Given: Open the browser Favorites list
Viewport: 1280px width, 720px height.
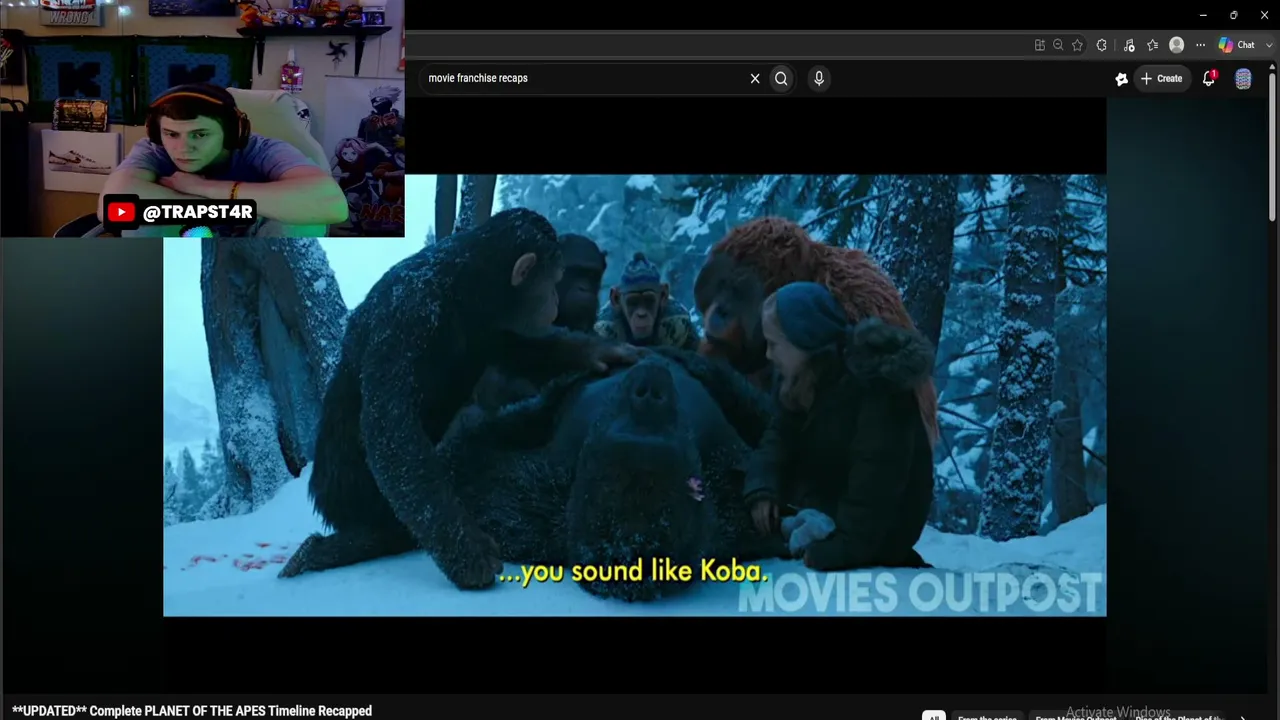Looking at the screenshot, I should [x=1152, y=45].
